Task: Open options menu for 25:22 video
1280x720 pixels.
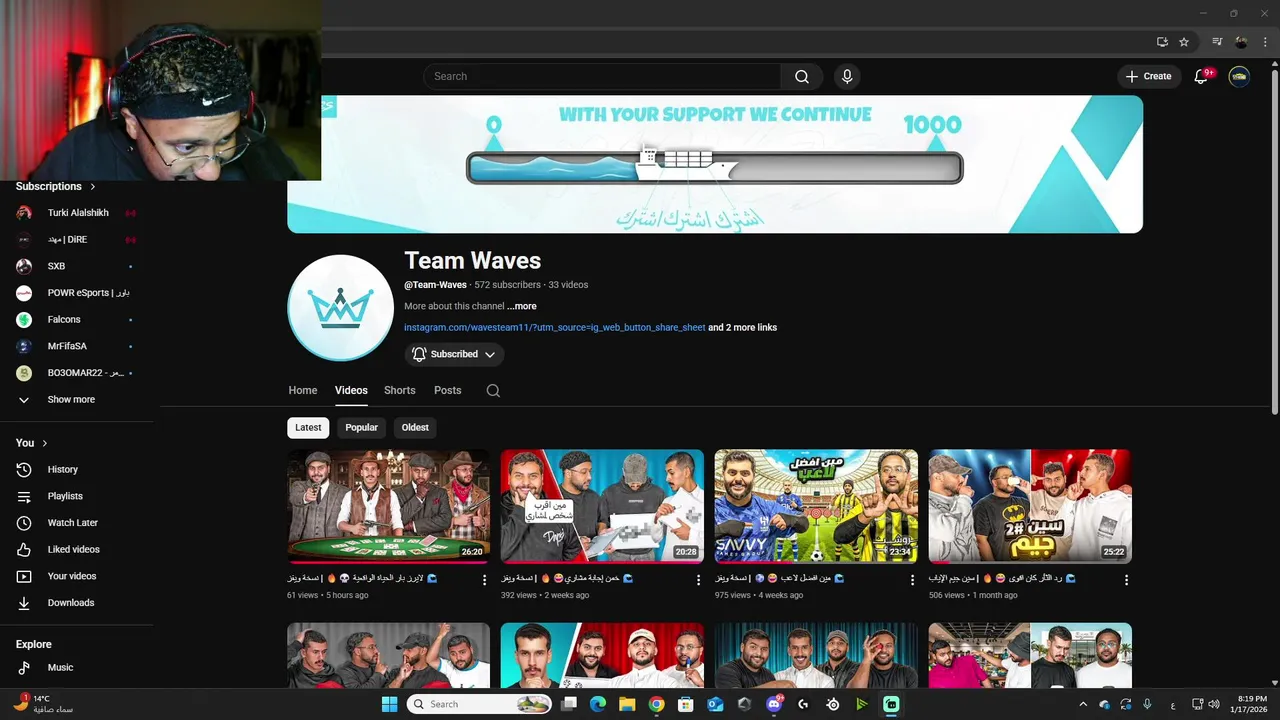Action: point(1126,580)
